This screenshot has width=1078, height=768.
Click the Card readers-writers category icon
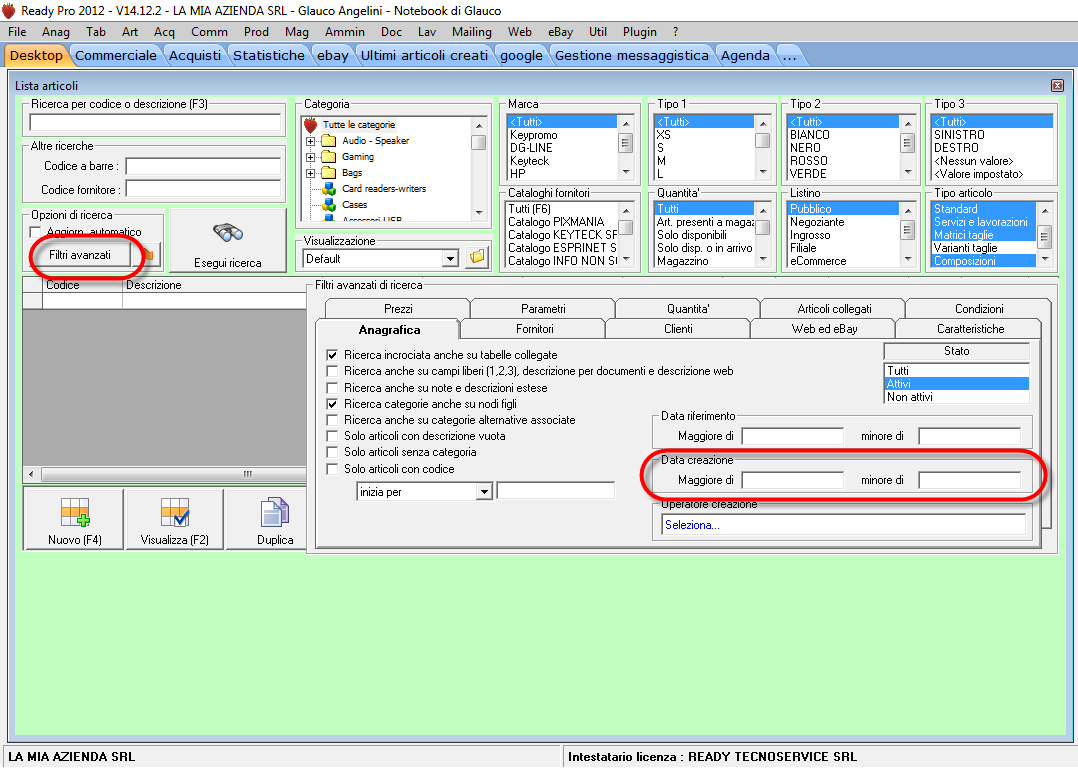point(329,188)
